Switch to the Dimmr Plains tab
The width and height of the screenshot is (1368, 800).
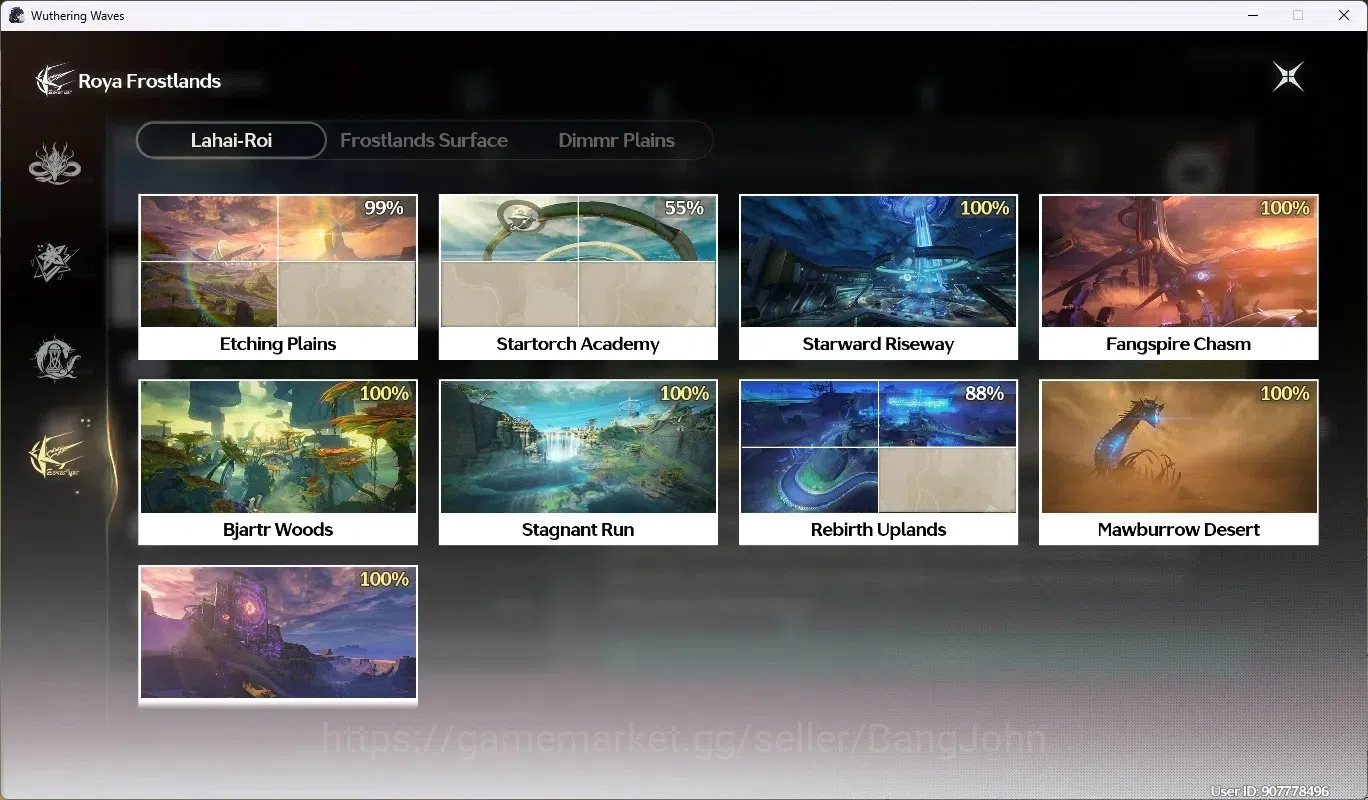click(616, 140)
